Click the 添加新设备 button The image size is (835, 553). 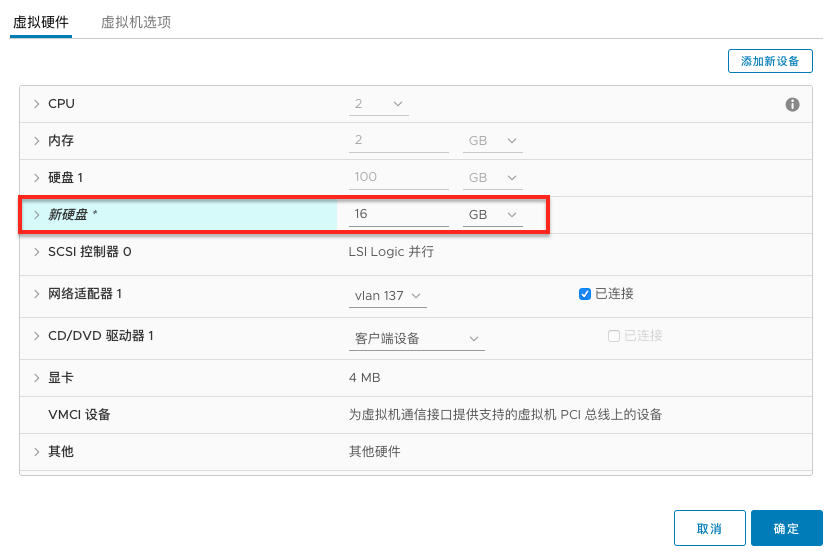[x=770, y=61]
